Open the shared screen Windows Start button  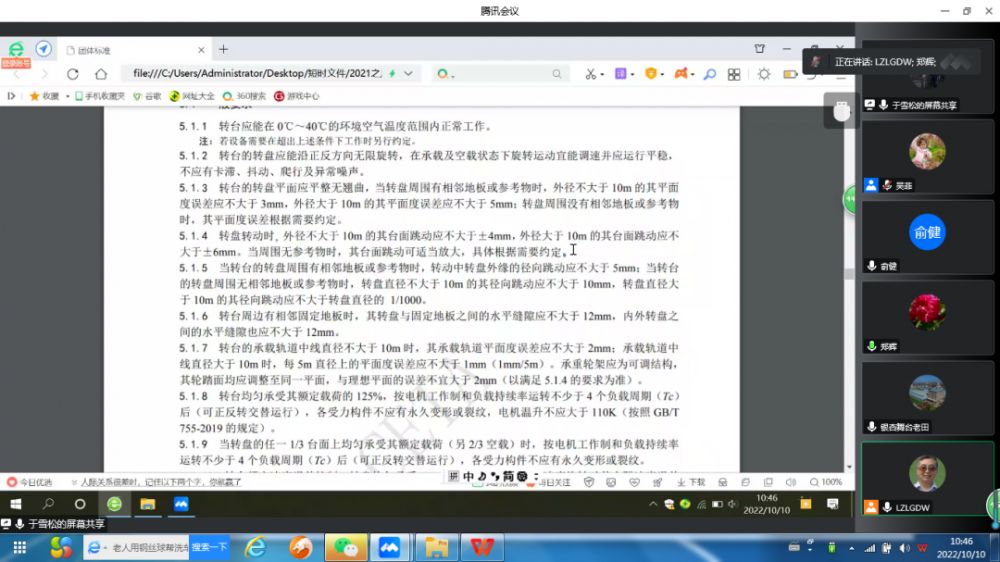coord(16,504)
